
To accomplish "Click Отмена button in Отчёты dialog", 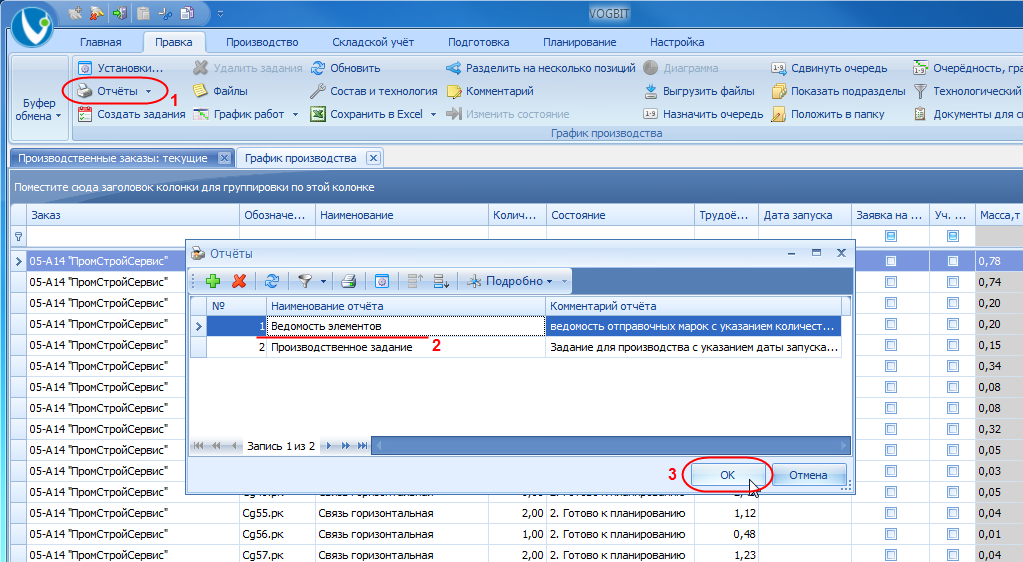I will click(808, 475).
